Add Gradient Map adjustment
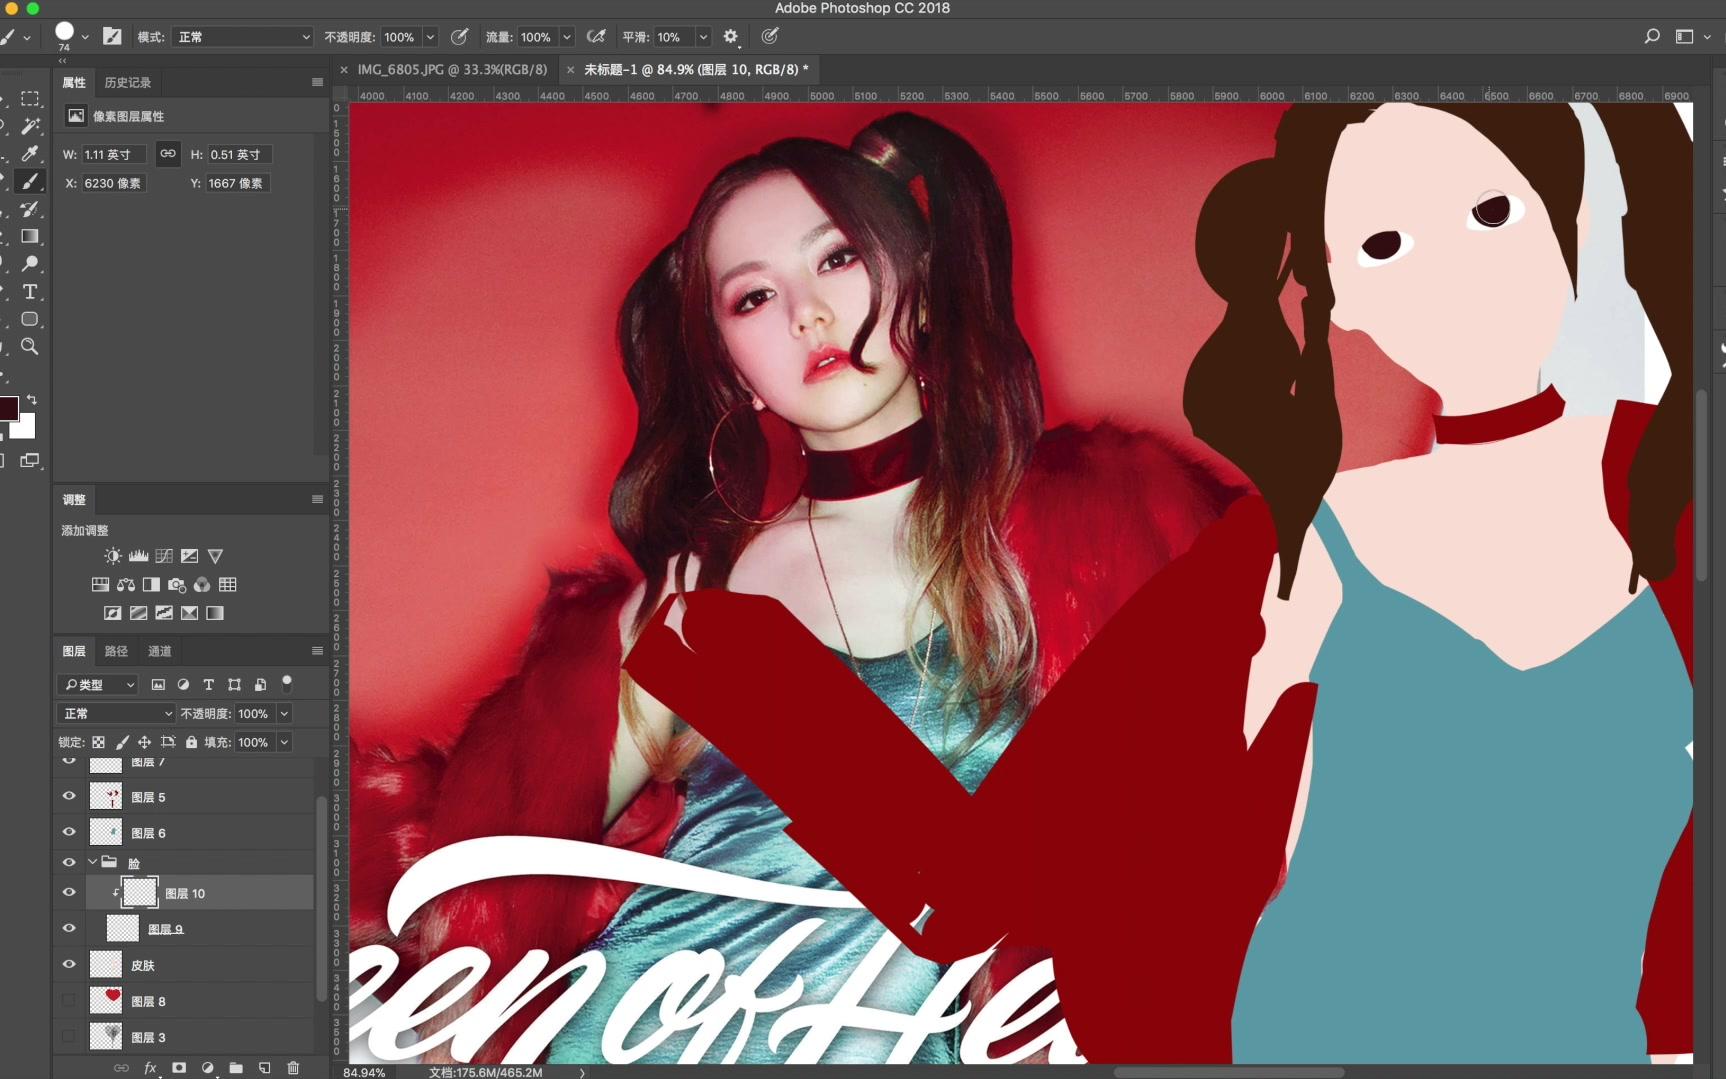1726x1079 pixels. 215,613
